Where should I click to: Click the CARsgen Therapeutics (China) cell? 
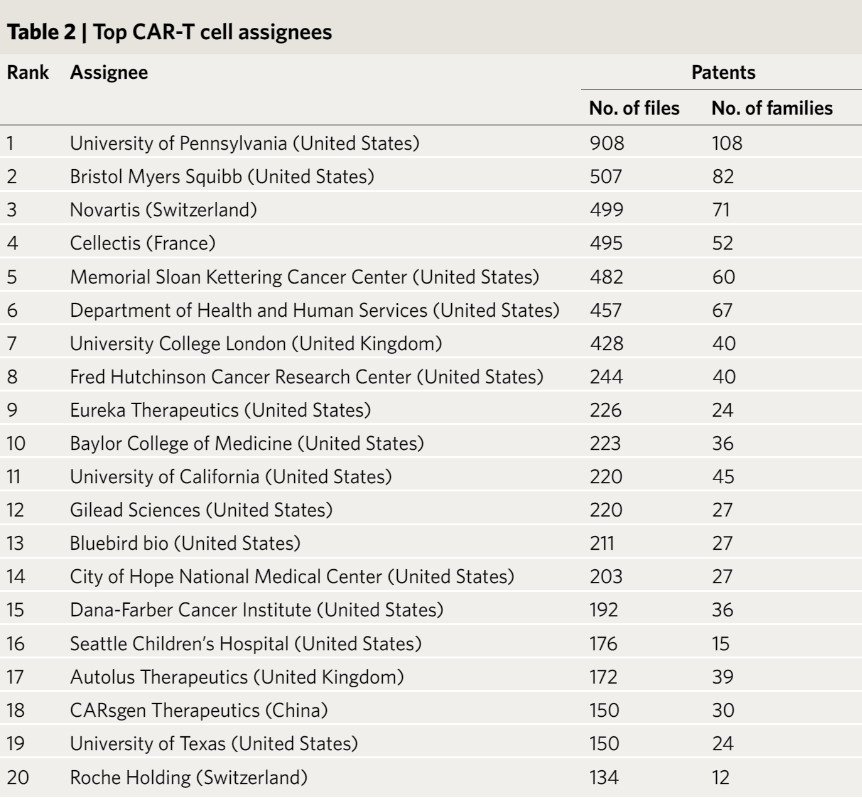(199, 710)
